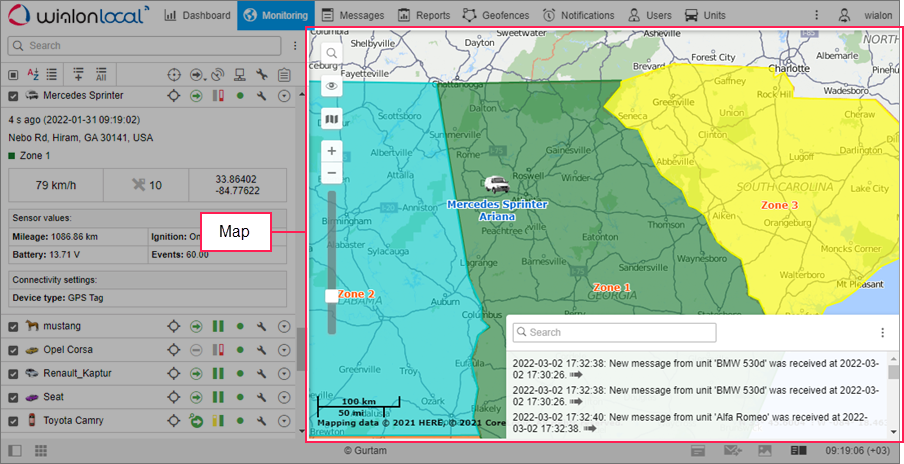Screen dimensions: 904x464
Task: Open Seat unit properties wrench
Action: 262,398
